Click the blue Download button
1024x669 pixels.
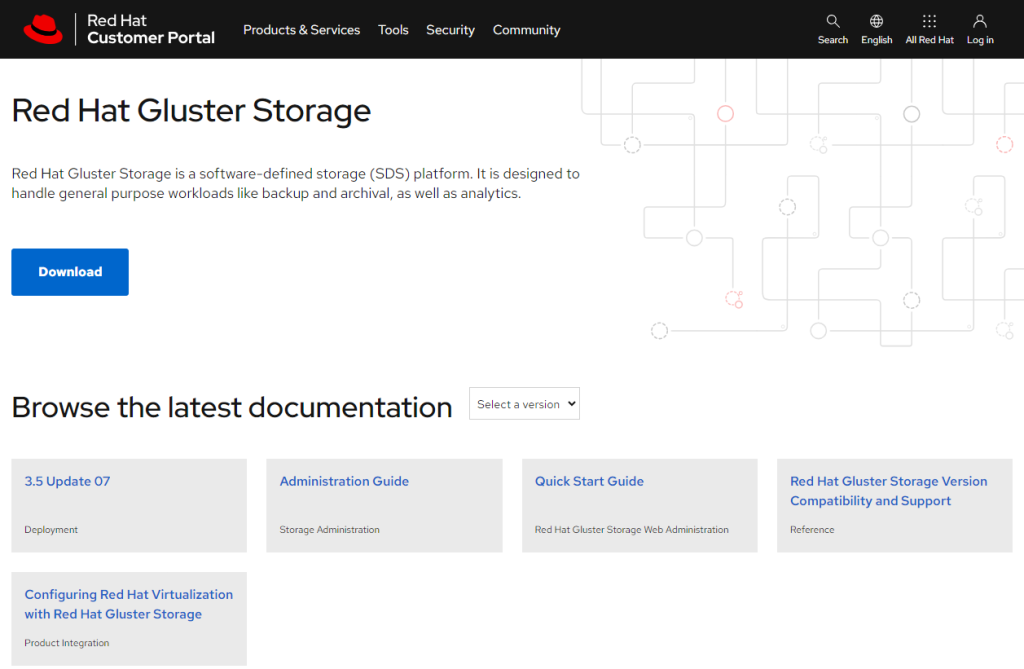[70, 272]
